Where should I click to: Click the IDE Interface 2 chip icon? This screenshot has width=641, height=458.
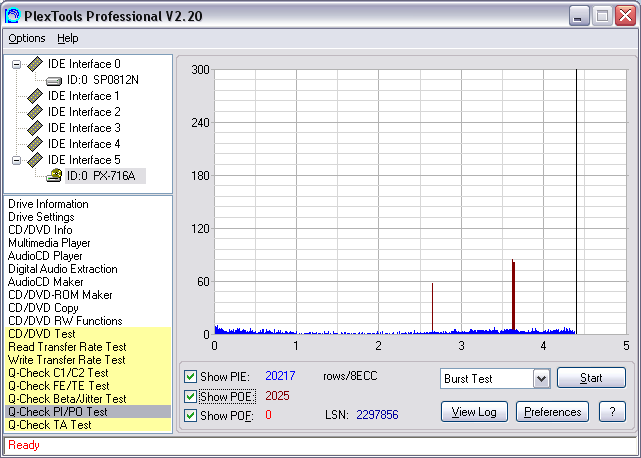click(35, 112)
